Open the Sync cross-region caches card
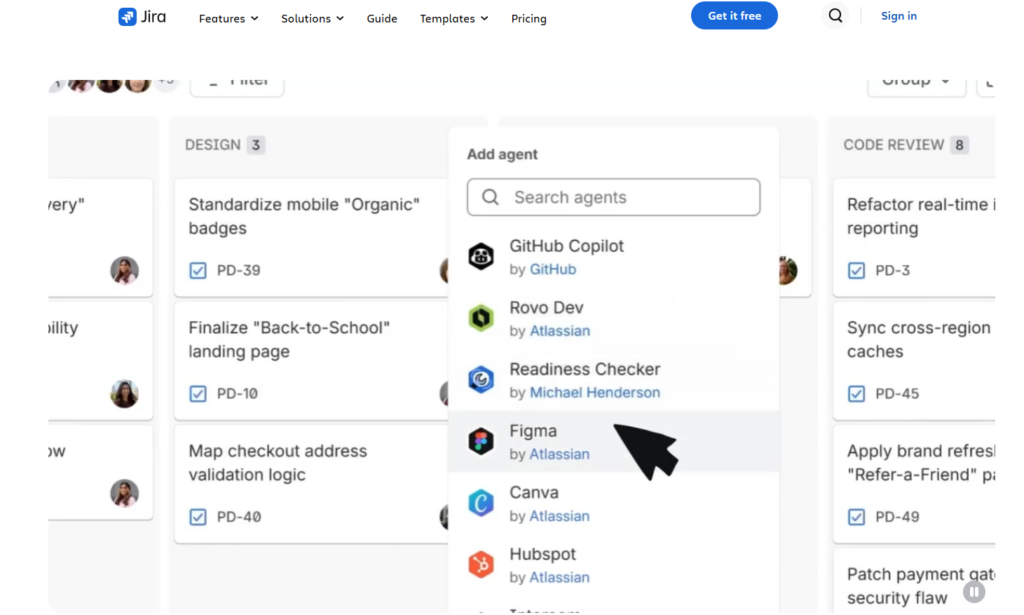The image size is (1024, 615). [914, 361]
